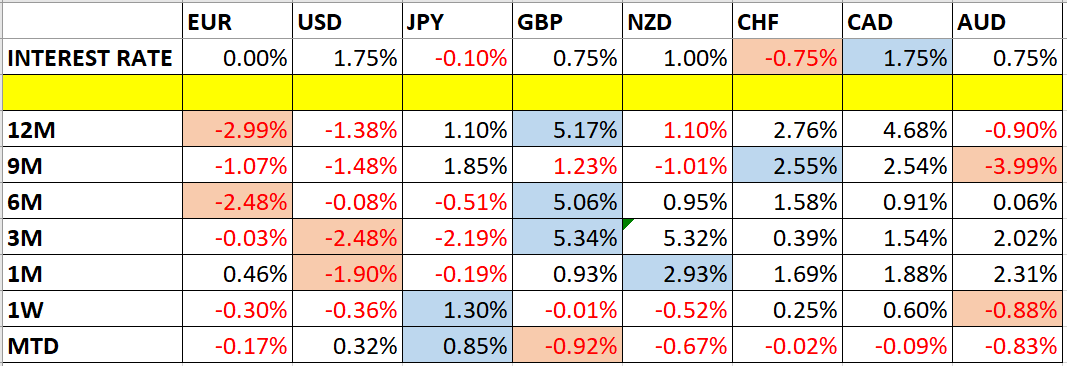Click the MTD row label
Viewport: 1067px width, 366px height.
coord(92,344)
